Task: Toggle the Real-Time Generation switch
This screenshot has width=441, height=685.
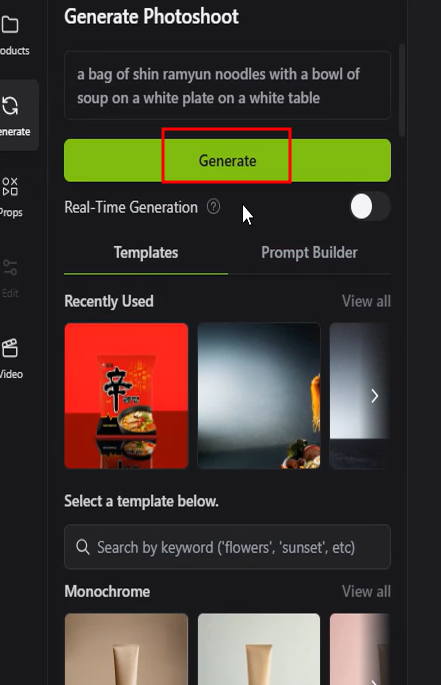Action: (x=370, y=207)
